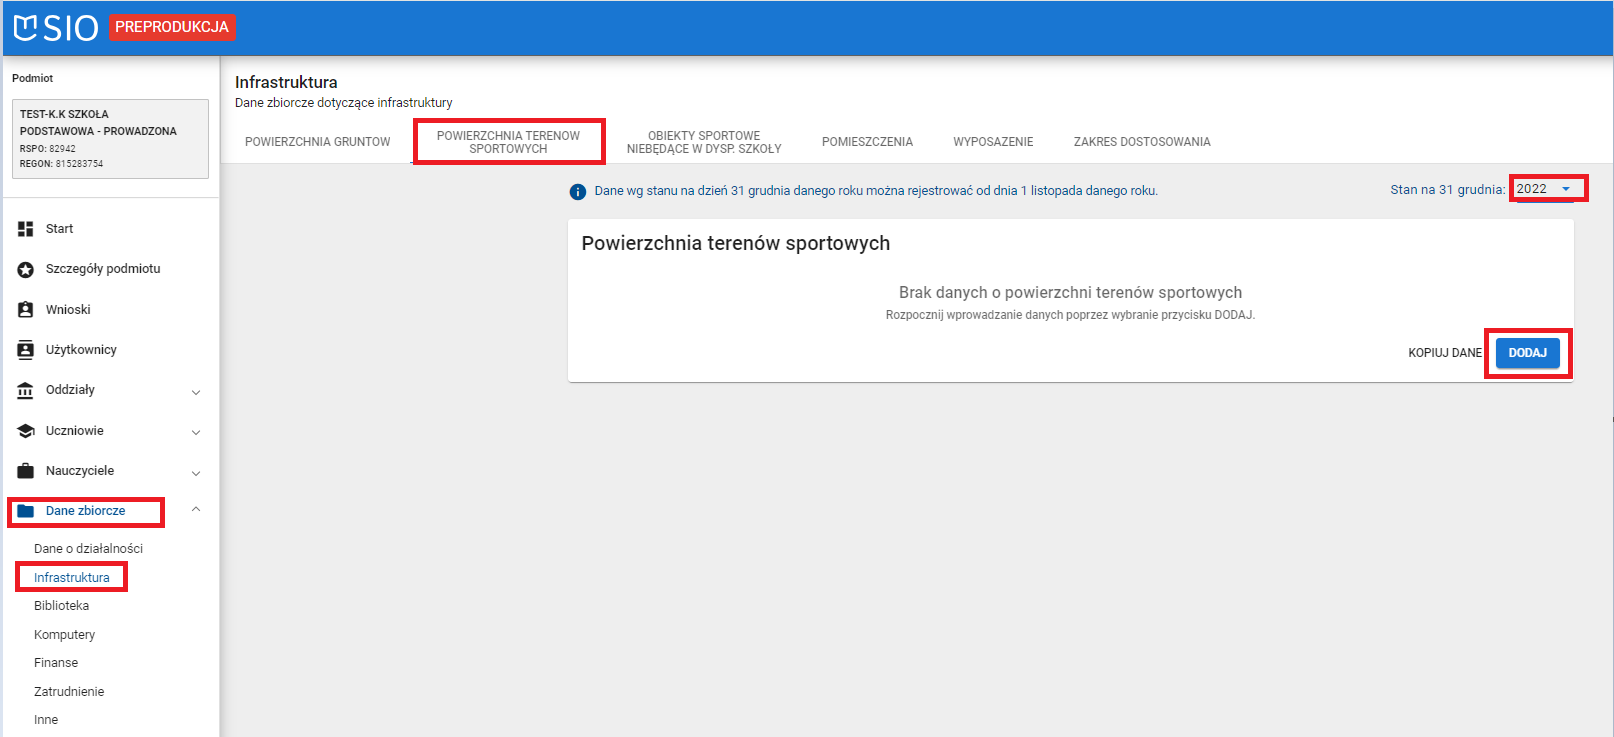Expand the Nauczyciele menu chevron
Viewport: 1614px width, 737px height.
click(196, 473)
